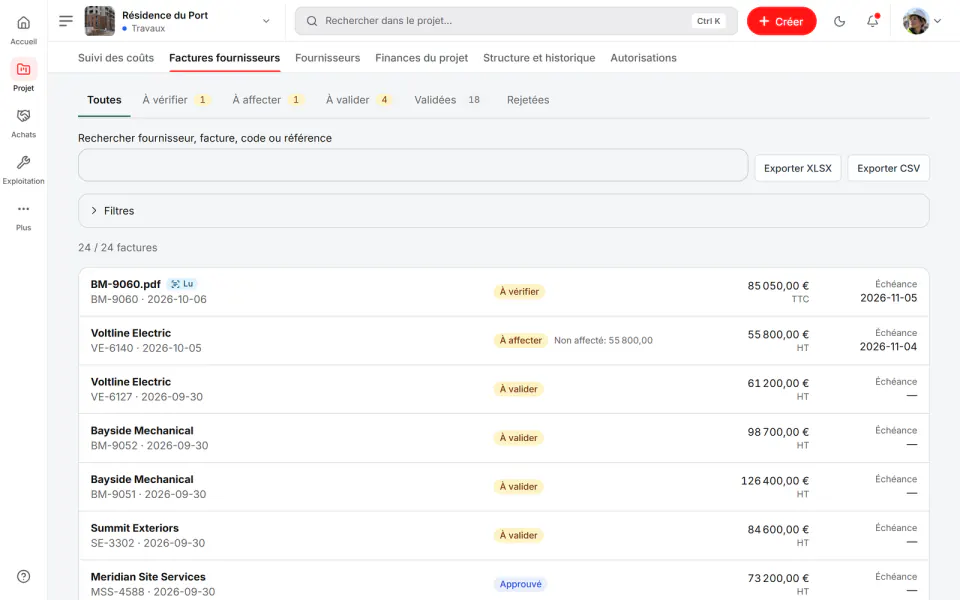
Task: Show the Rejetées invoices
Action: pyautogui.click(x=528, y=100)
